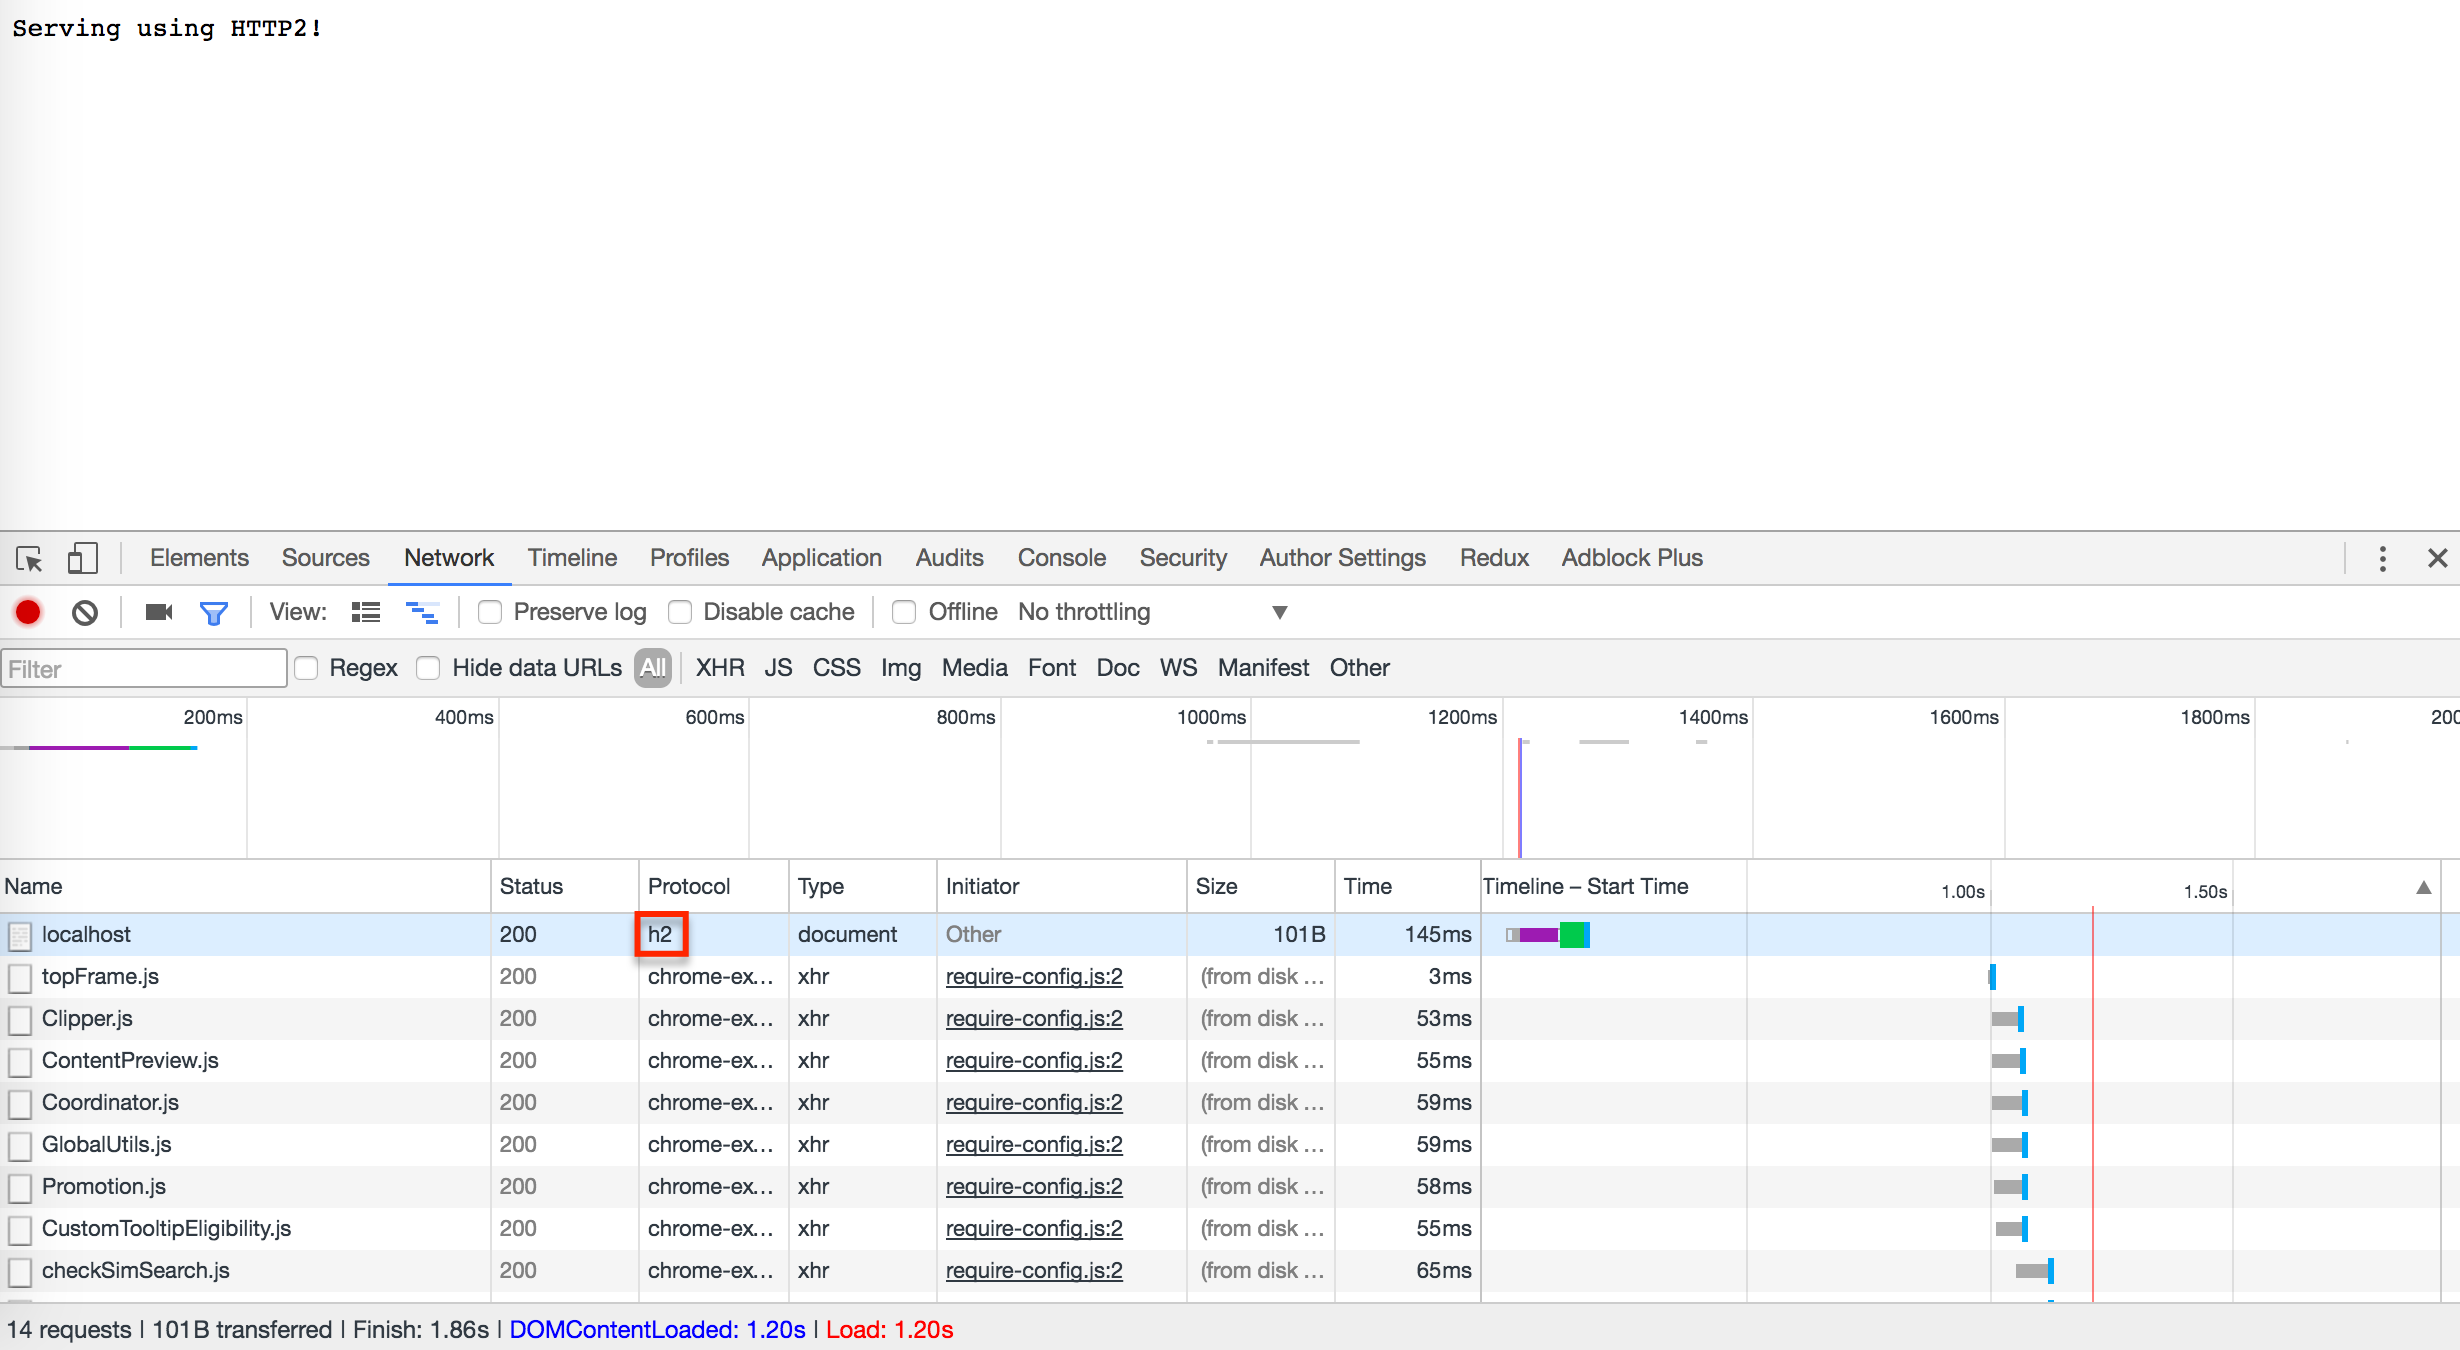This screenshot has width=2460, height=1350.
Task: Open the Security tab
Action: pos(1183,558)
